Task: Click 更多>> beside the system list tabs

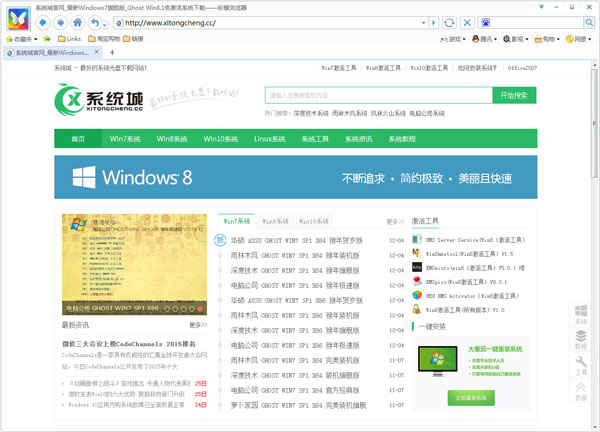Action: pyautogui.click(x=395, y=222)
